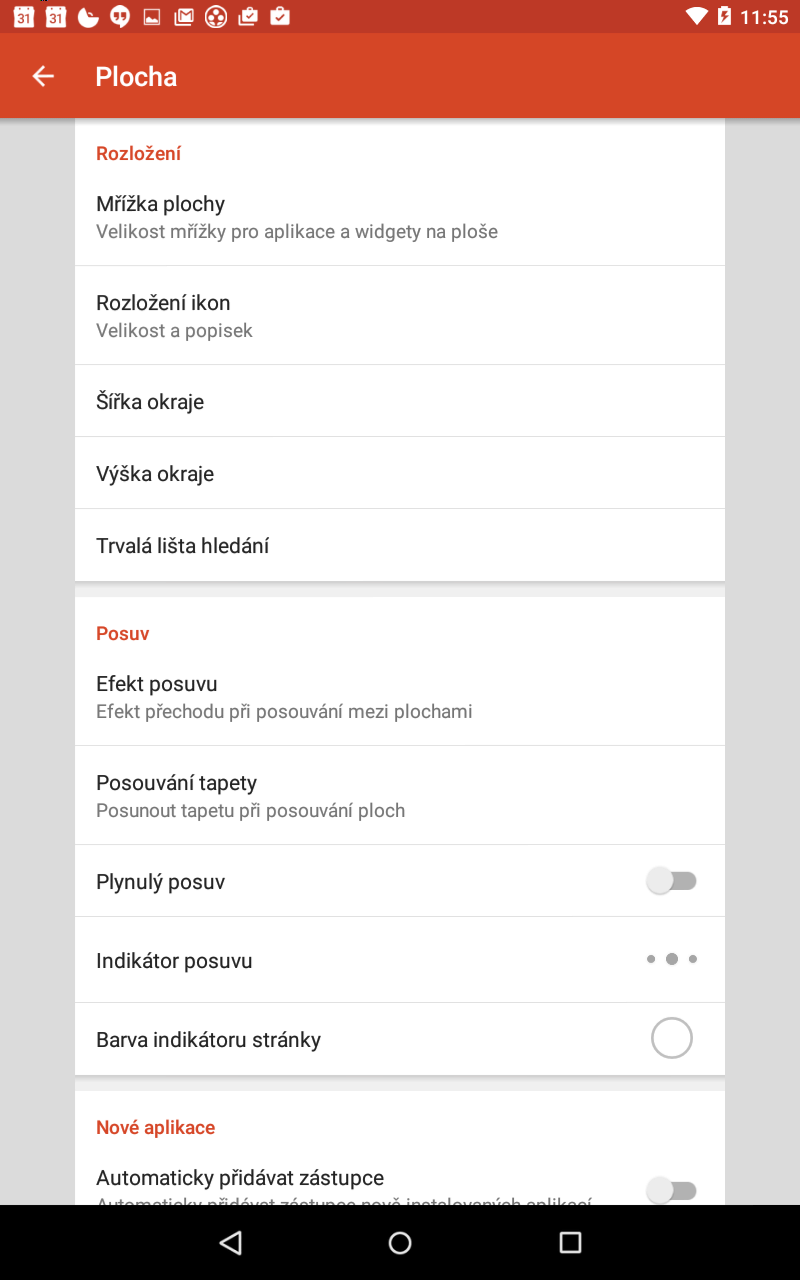Screen dimensions: 800x1280
Task: Toggle the Plynulý posuv switch
Action: (671, 881)
